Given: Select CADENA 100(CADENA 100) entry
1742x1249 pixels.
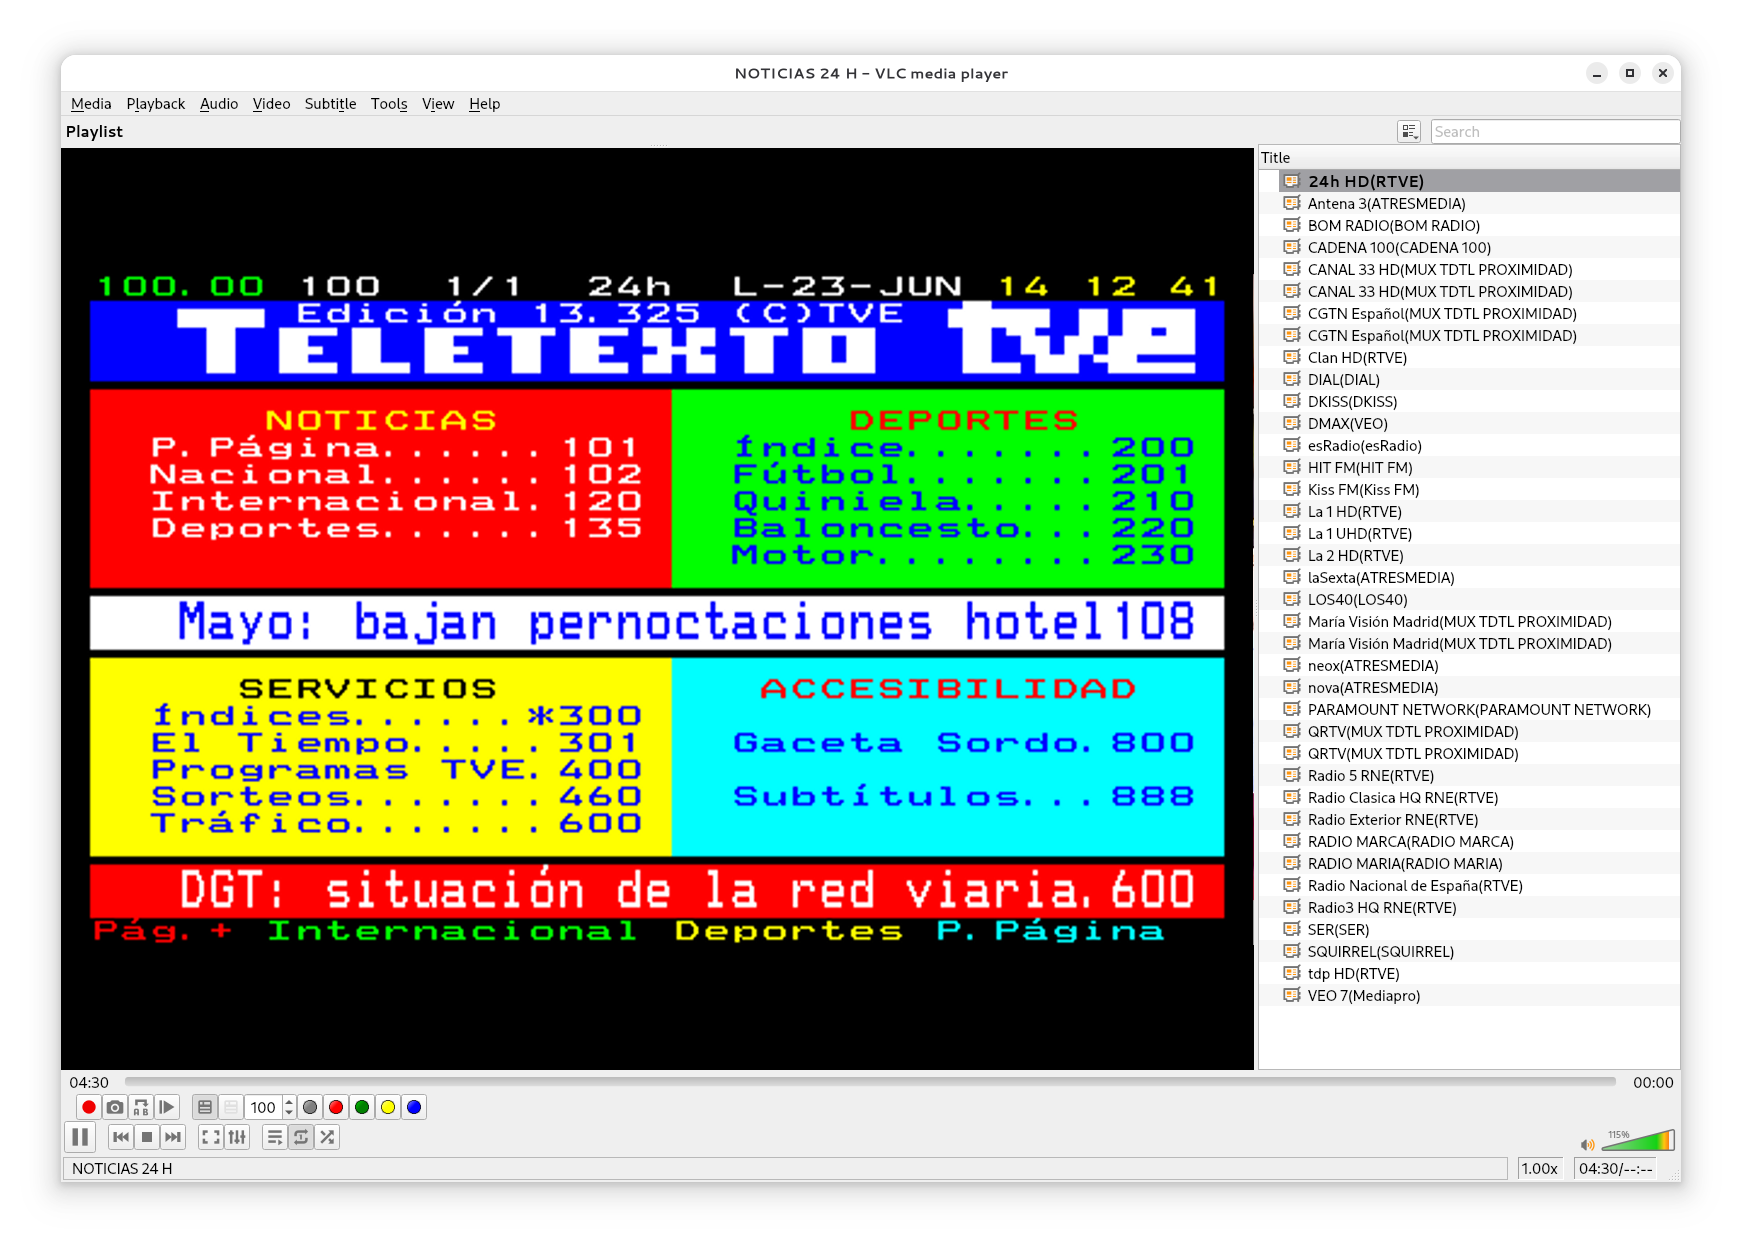Looking at the screenshot, I should pyautogui.click(x=1480, y=247).
